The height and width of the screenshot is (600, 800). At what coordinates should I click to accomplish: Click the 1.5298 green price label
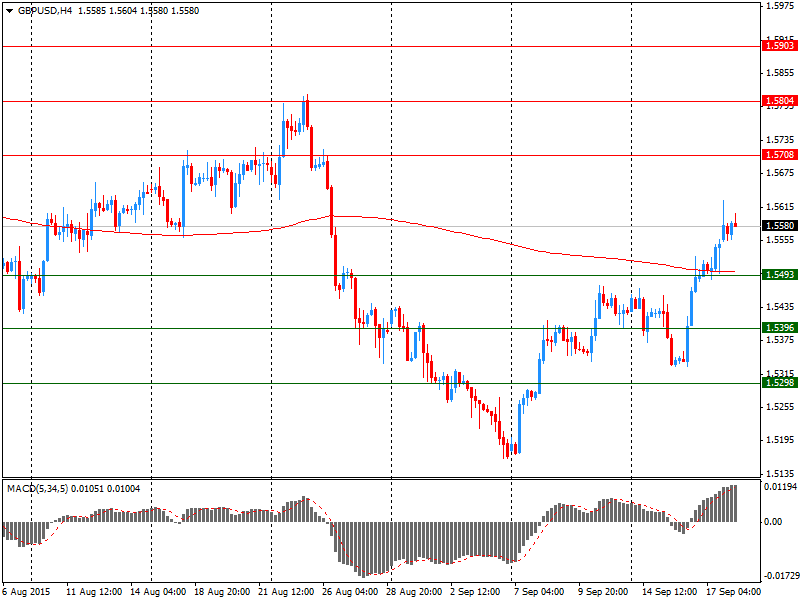click(780, 383)
